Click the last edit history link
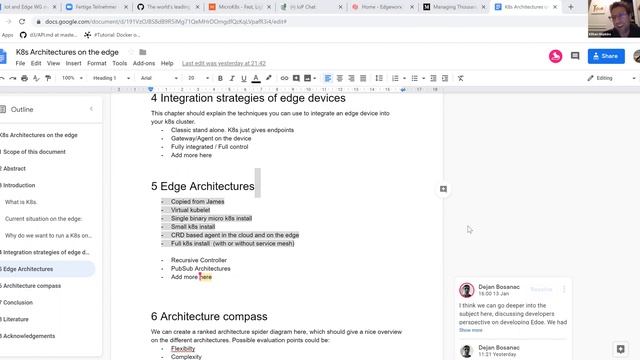This screenshot has width=640, height=360. click(x=224, y=63)
